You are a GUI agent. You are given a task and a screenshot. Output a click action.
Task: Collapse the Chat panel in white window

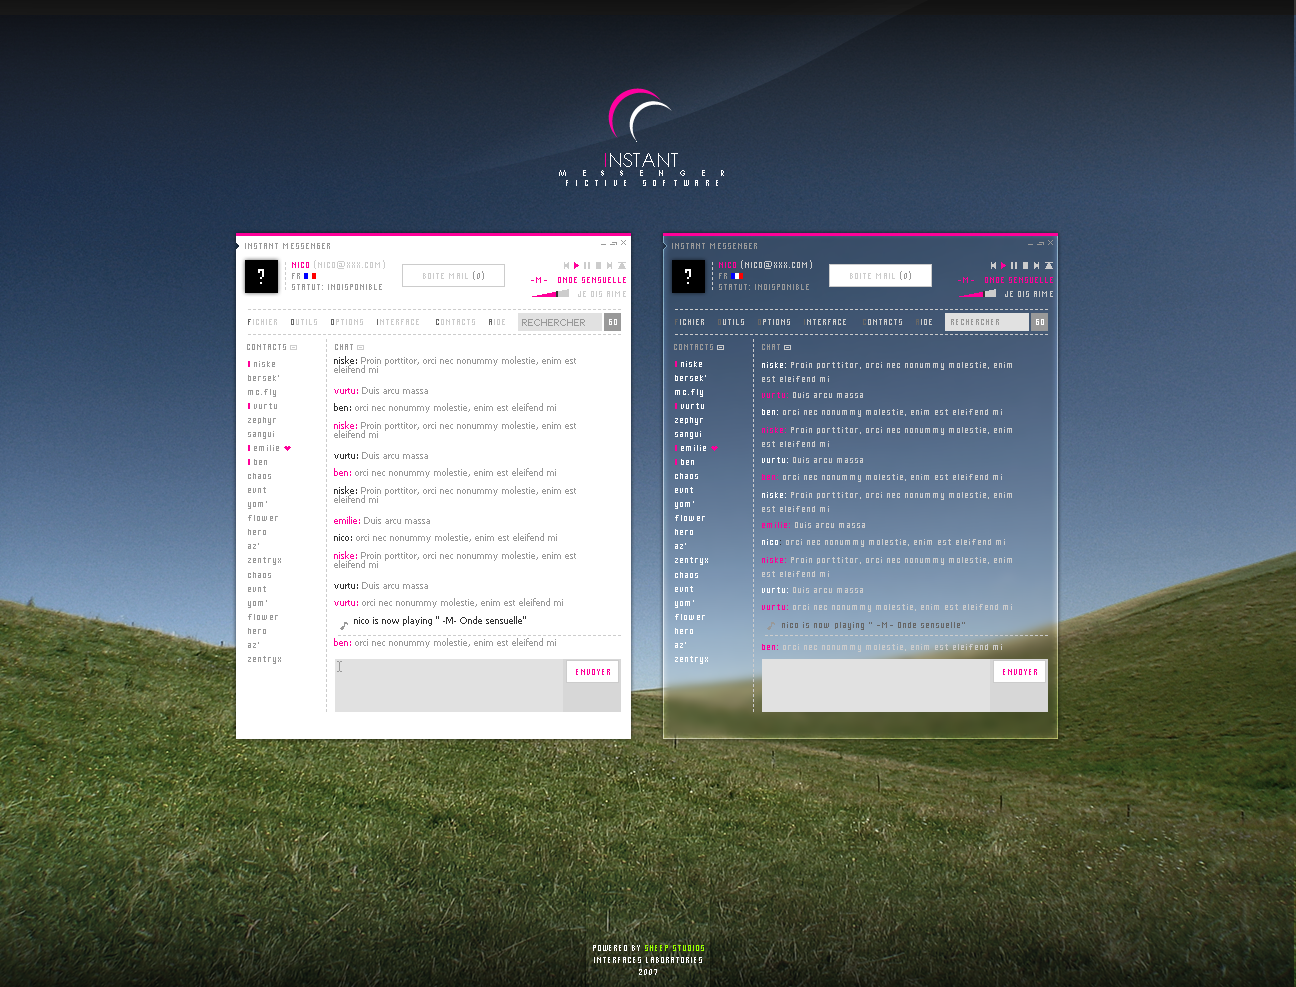coord(361,348)
